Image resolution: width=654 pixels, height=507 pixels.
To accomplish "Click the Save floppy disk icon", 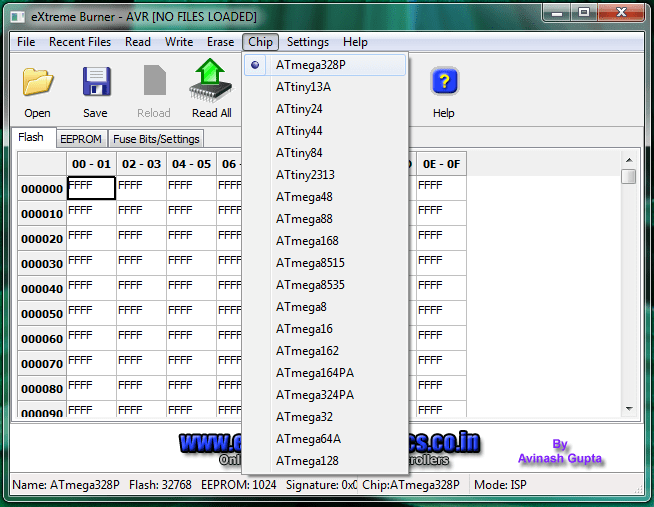I will (96, 82).
